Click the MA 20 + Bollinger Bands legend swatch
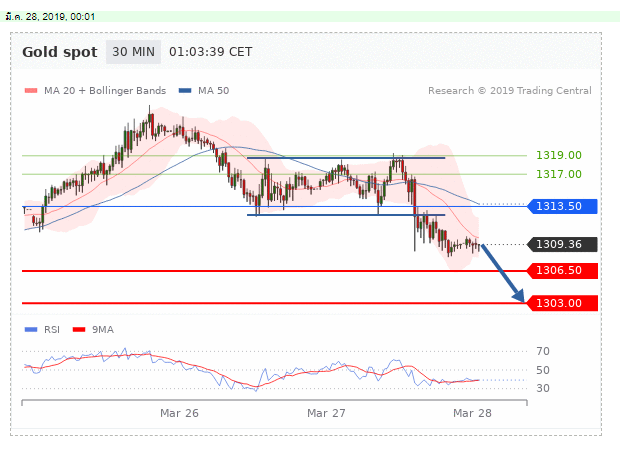 [x=31, y=91]
